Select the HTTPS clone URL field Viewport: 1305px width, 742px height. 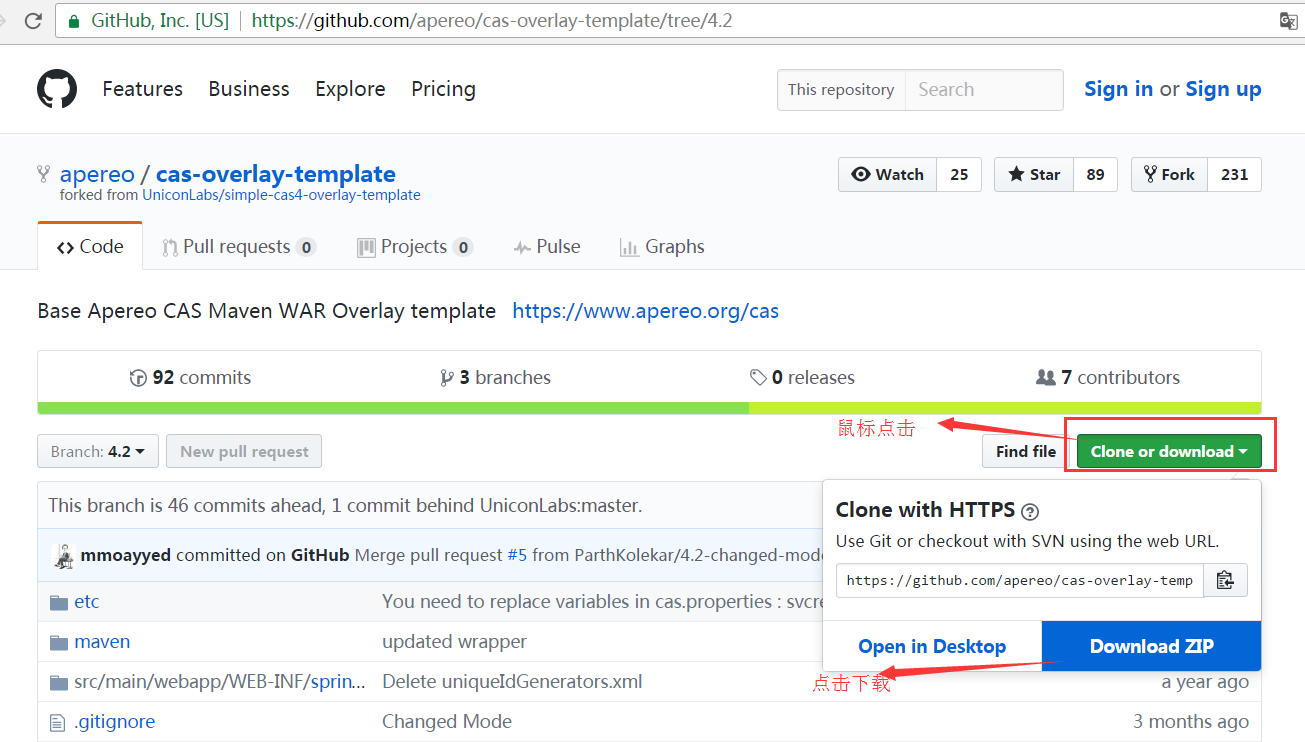[1019, 580]
